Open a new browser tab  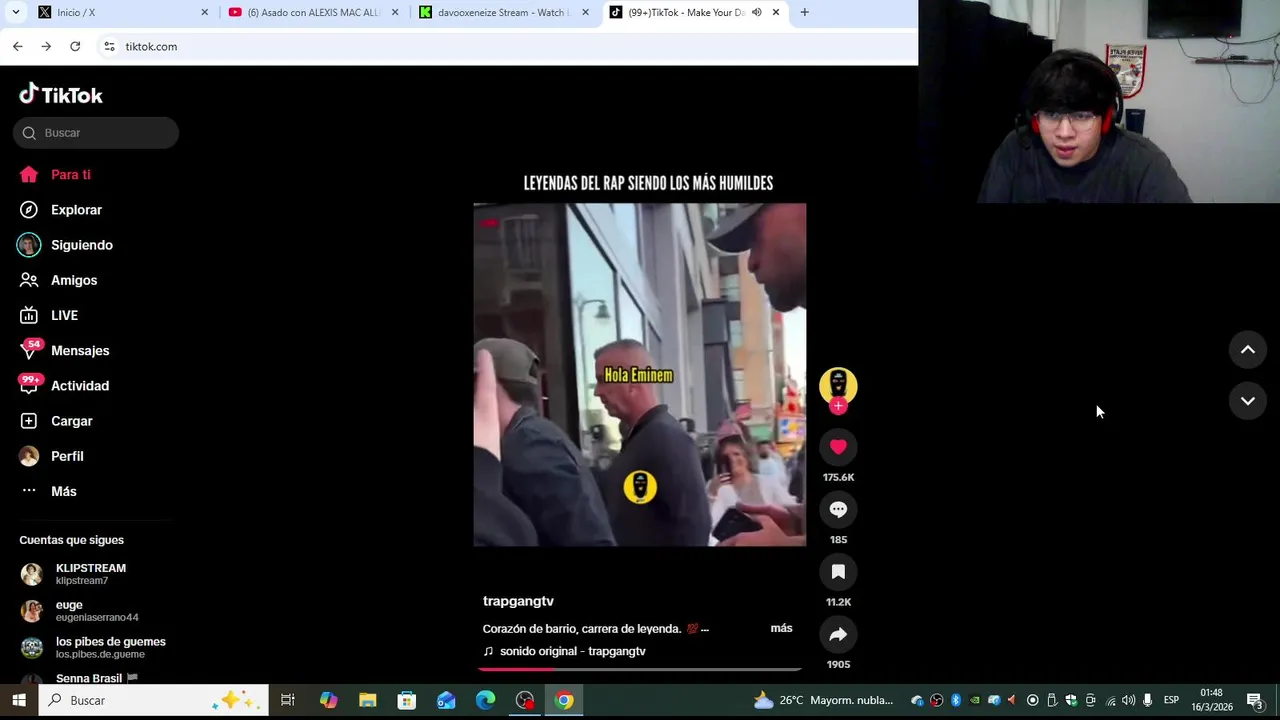point(804,13)
